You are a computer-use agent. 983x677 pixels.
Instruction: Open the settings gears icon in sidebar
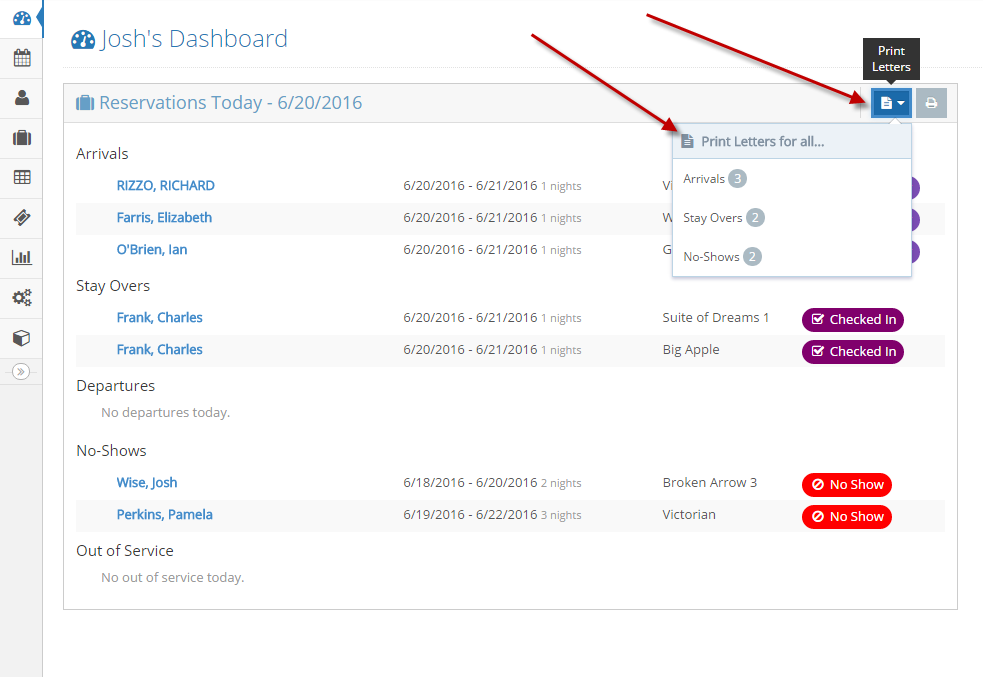[x=21, y=298]
